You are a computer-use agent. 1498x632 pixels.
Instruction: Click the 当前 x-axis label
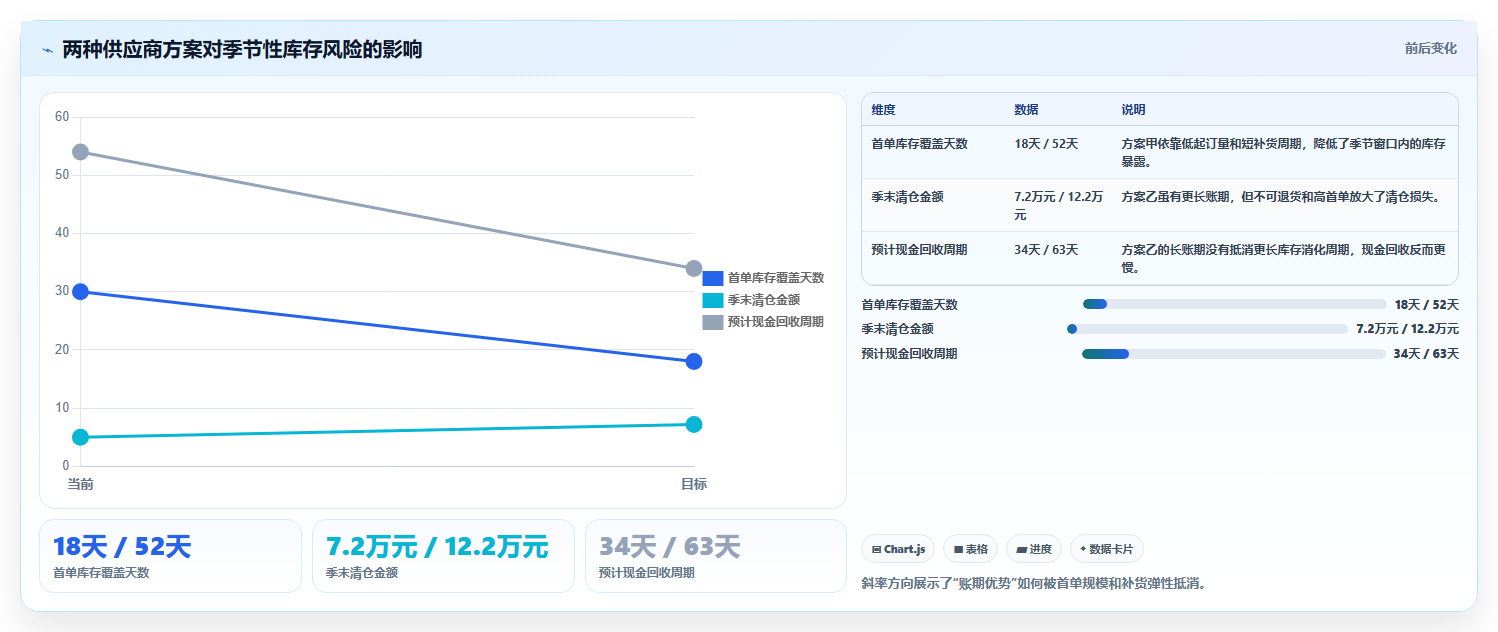coord(81,484)
